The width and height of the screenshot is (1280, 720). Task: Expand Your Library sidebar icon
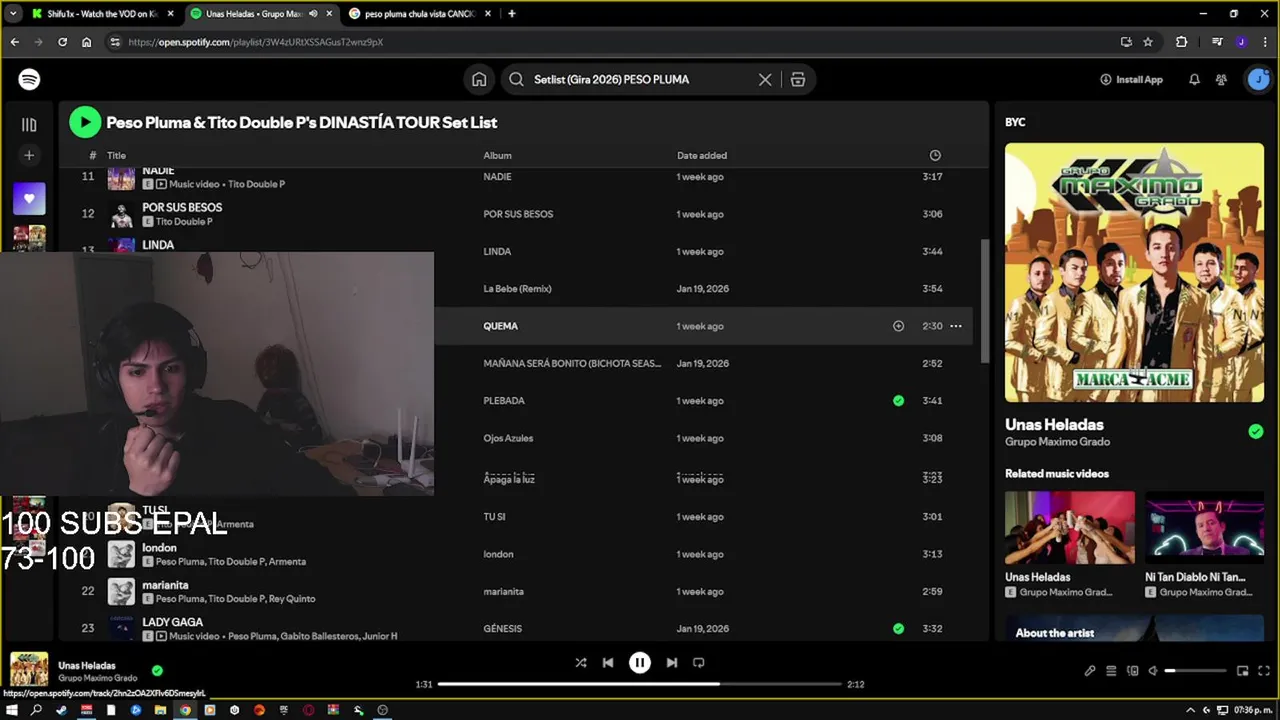click(29, 125)
